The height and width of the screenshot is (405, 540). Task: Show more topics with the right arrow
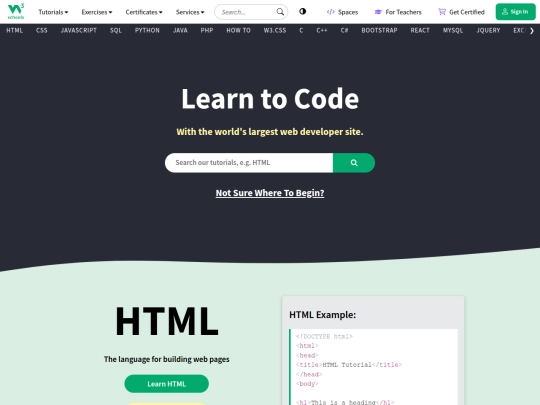(532, 31)
